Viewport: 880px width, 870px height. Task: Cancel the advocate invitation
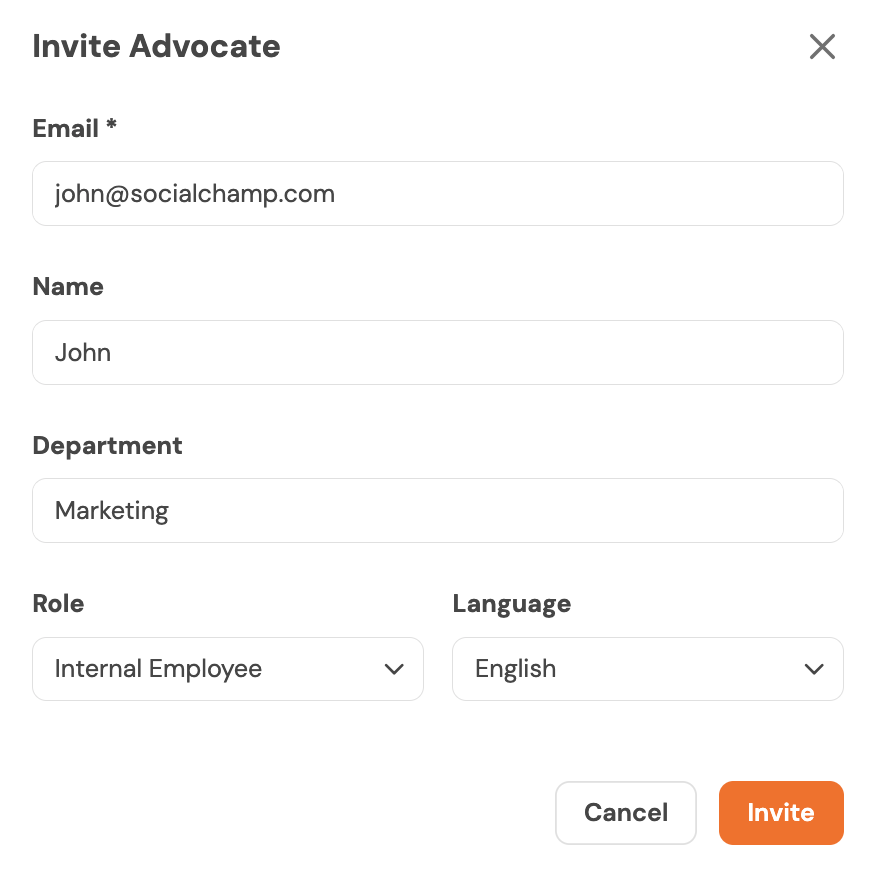[x=626, y=813]
